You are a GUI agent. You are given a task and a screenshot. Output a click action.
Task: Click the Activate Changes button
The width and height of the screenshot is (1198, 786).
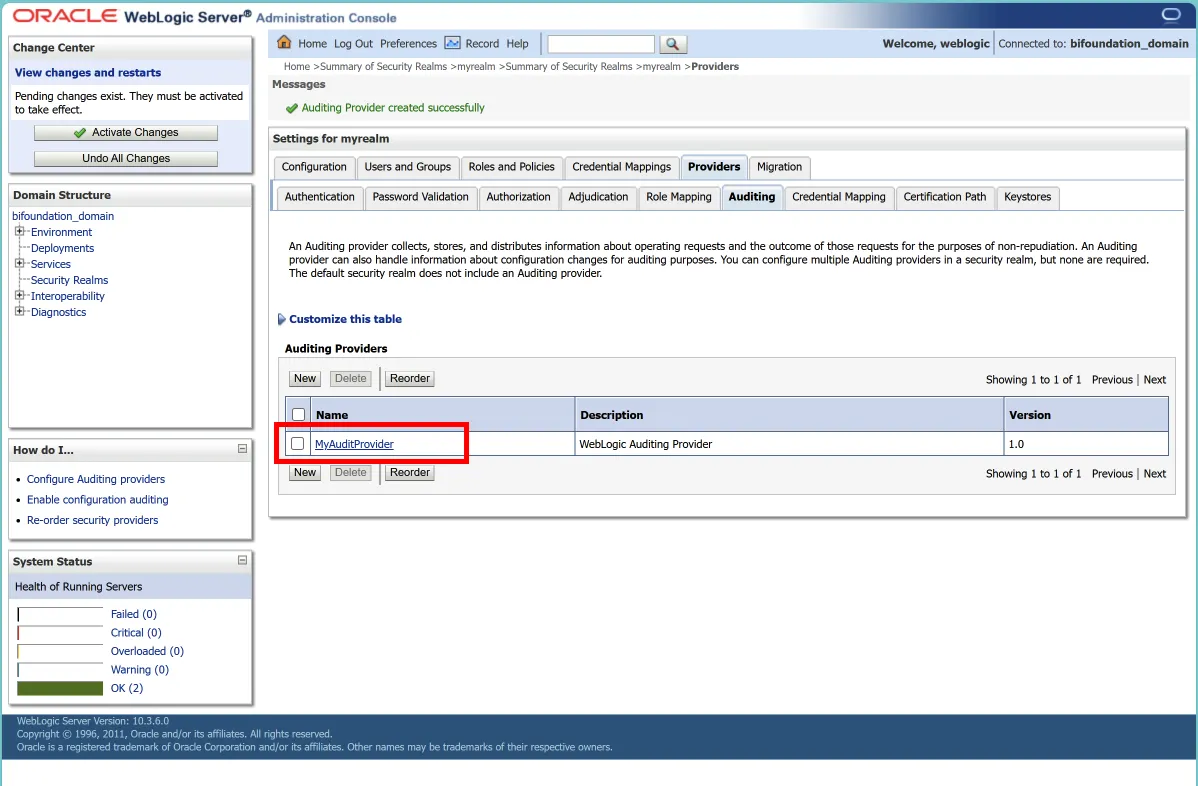(x=126, y=133)
